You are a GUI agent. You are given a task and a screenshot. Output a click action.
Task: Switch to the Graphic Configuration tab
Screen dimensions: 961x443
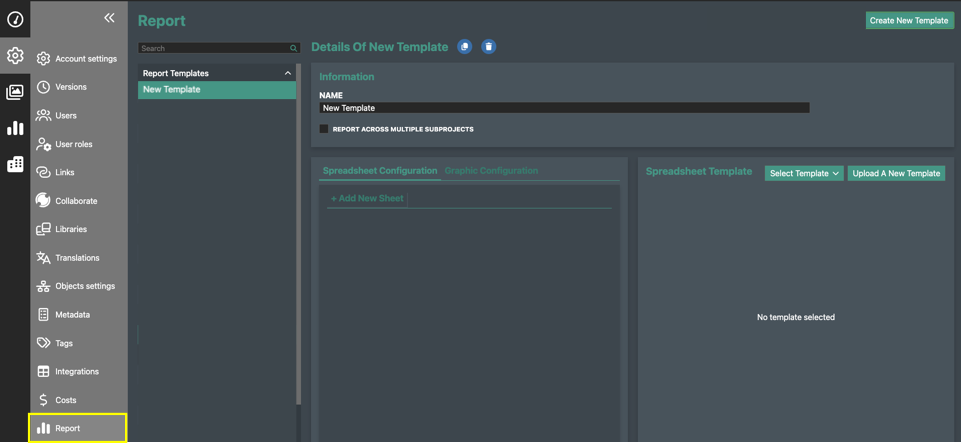pos(491,171)
